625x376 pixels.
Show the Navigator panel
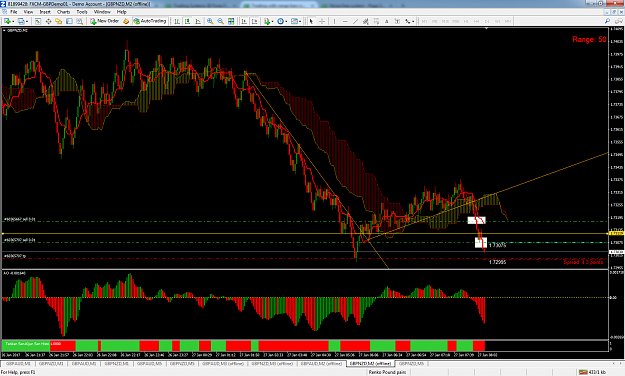tap(59, 21)
